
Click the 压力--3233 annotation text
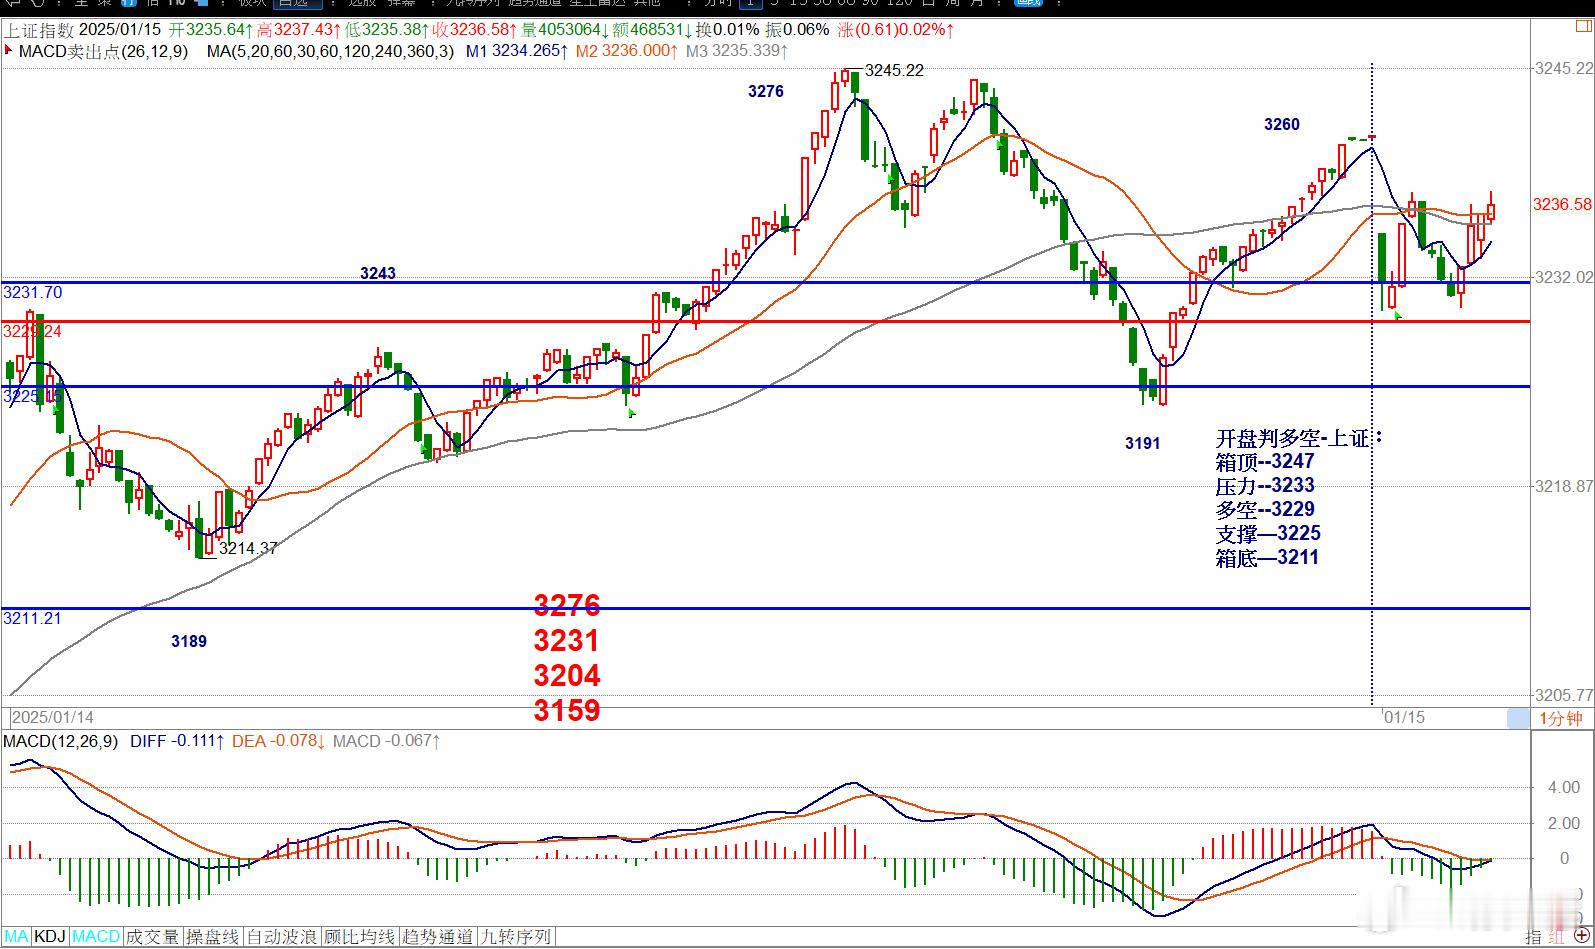pos(1265,486)
